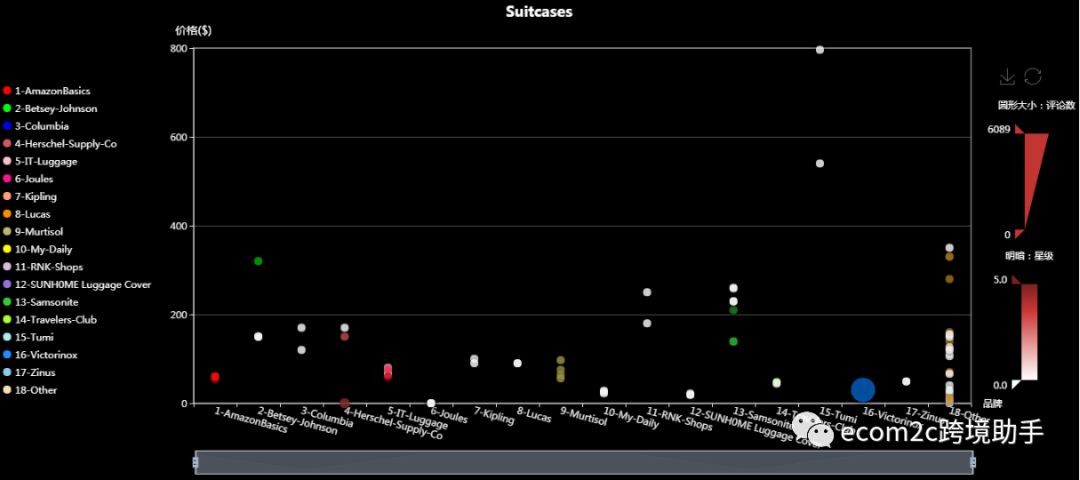Click the large blue Victorinox bubble
Viewport: 1080px width, 480px height.
(862, 390)
